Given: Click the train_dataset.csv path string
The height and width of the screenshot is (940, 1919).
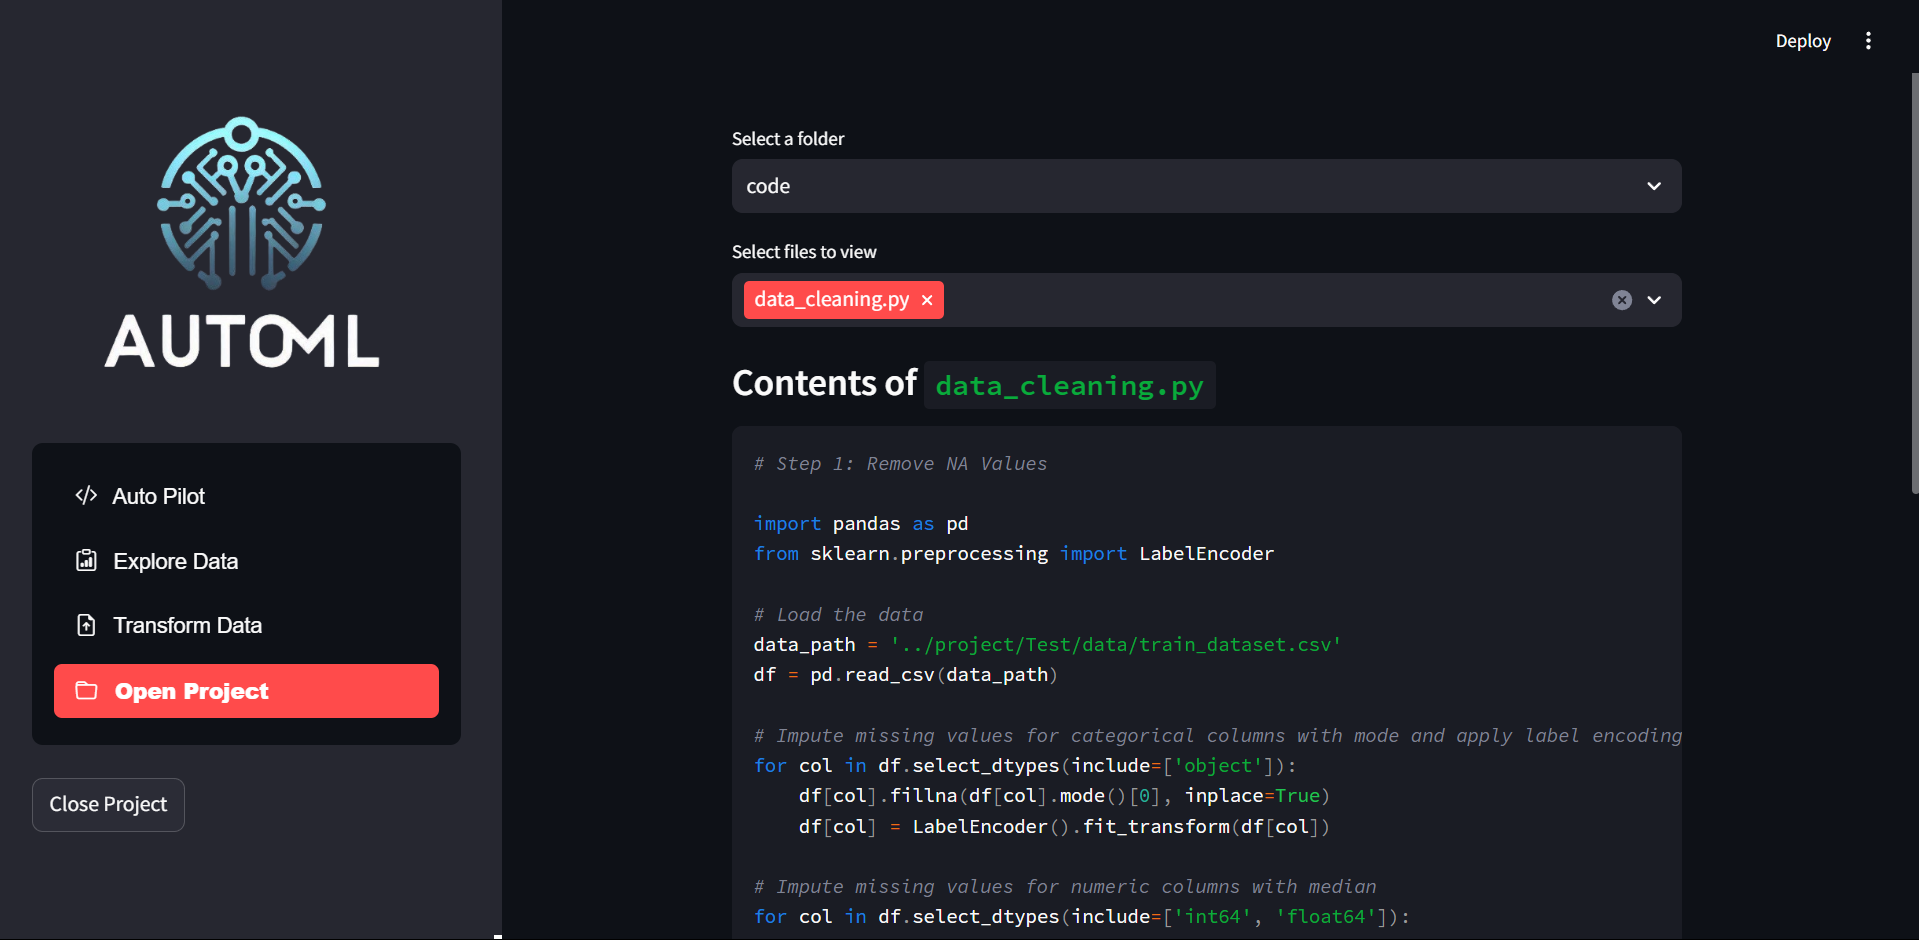Looking at the screenshot, I should [1115, 645].
